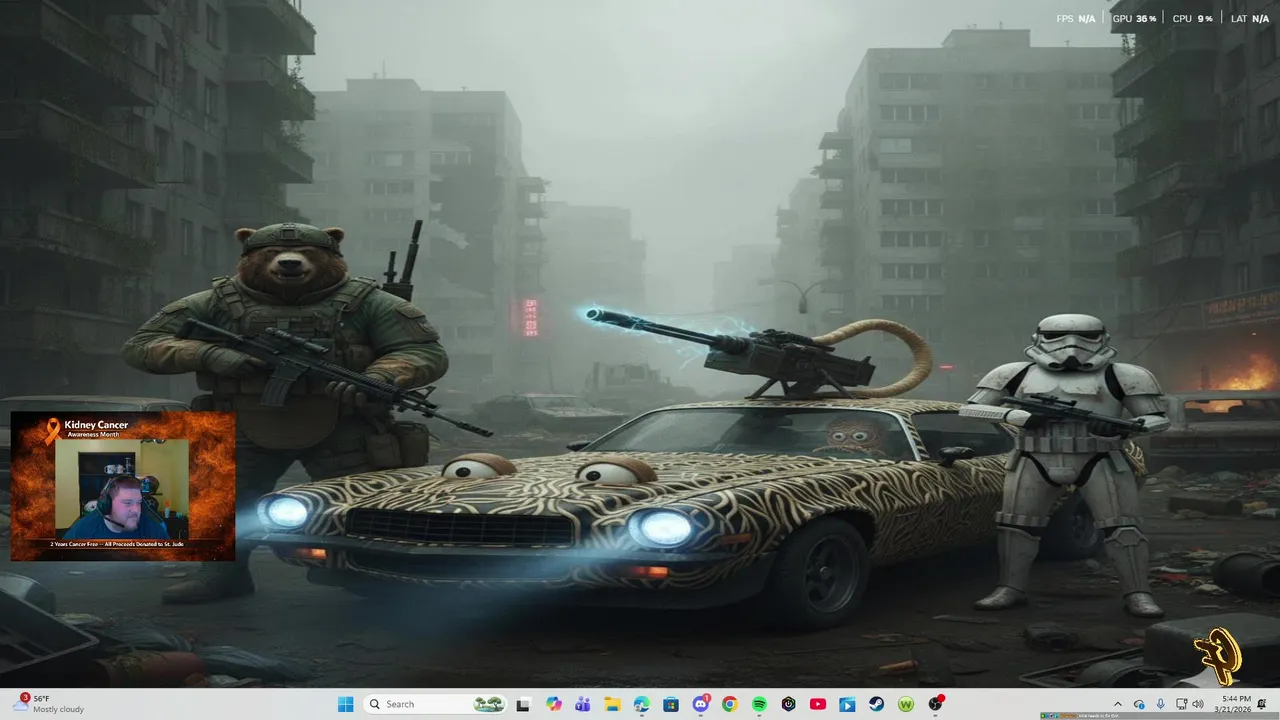Launch Microsoft Copilot from the taskbar
The image size is (1280, 720).
[x=553, y=704]
